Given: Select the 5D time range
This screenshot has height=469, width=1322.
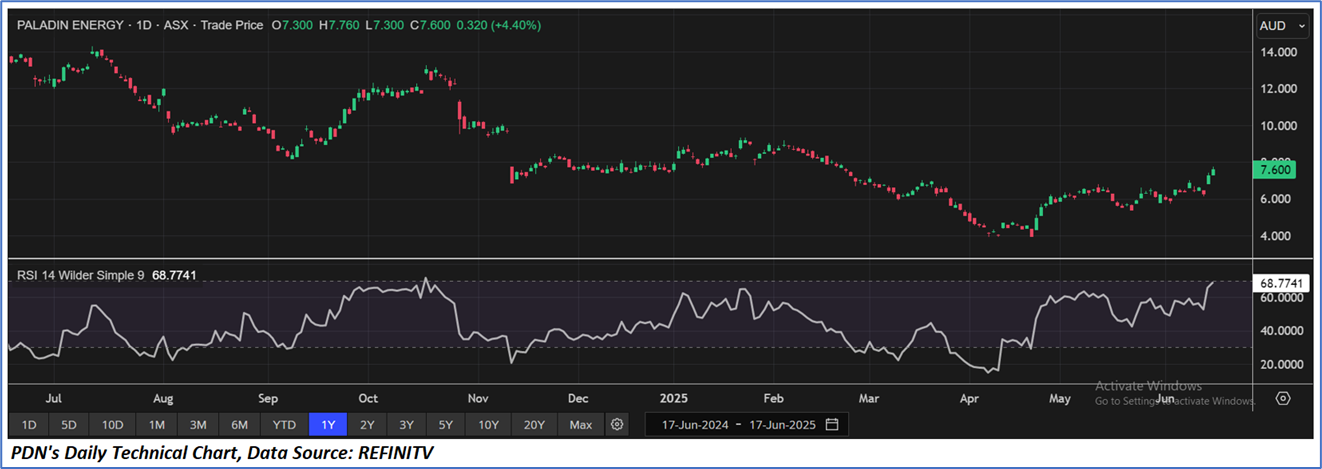Looking at the screenshot, I should [69, 424].
